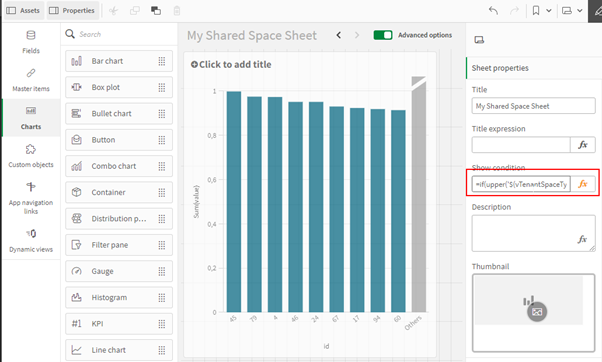Viewport: 602px width, 362px height.
Task: Open expression editor for Title expression
Action: coord(583,145)
